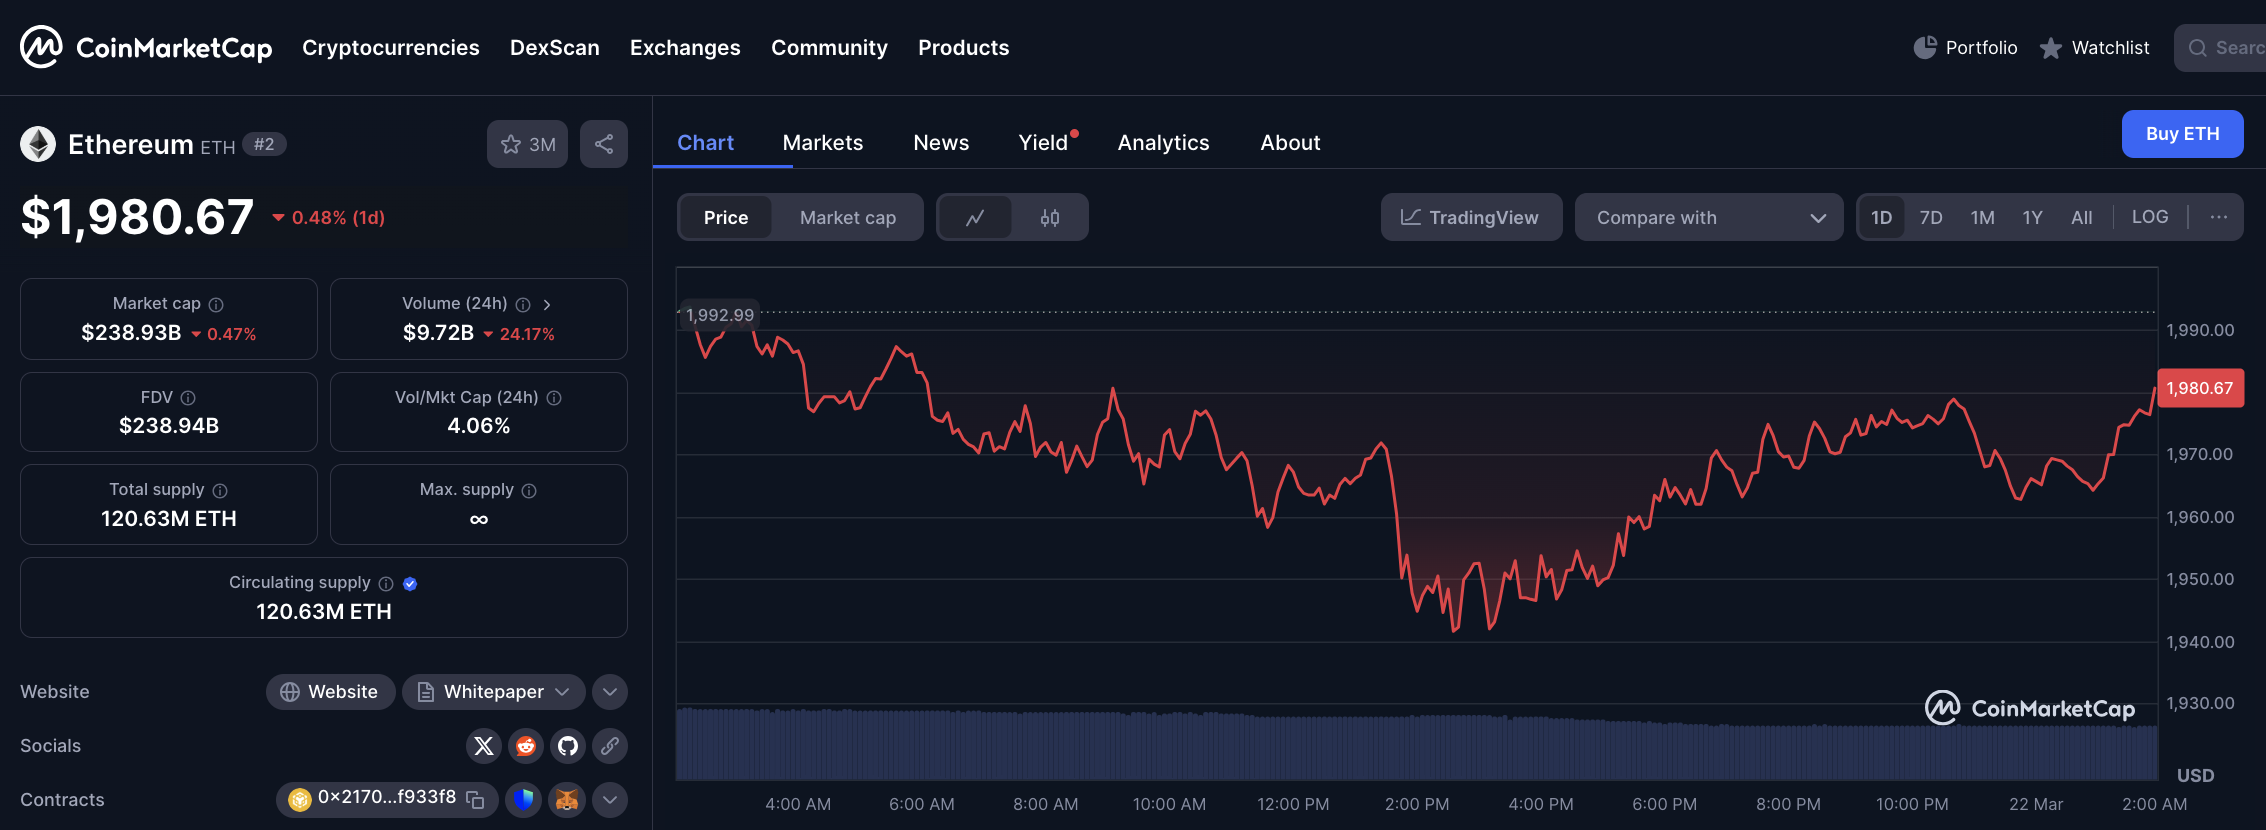
Task: Set chart range to 1D
Action: click(x=1882, y=217)
